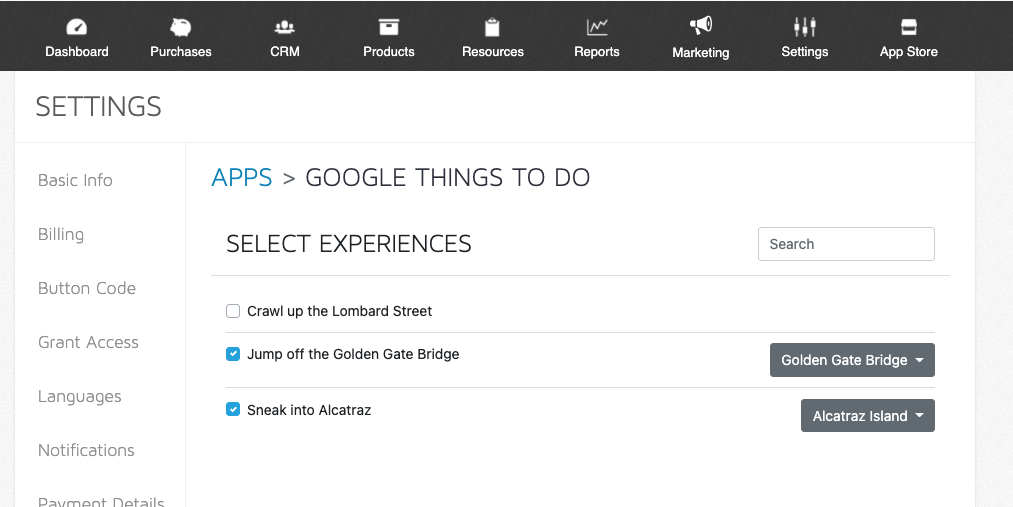Open Notifications settings section
This screenshot has height=507, width=1013.
point(86,450)
